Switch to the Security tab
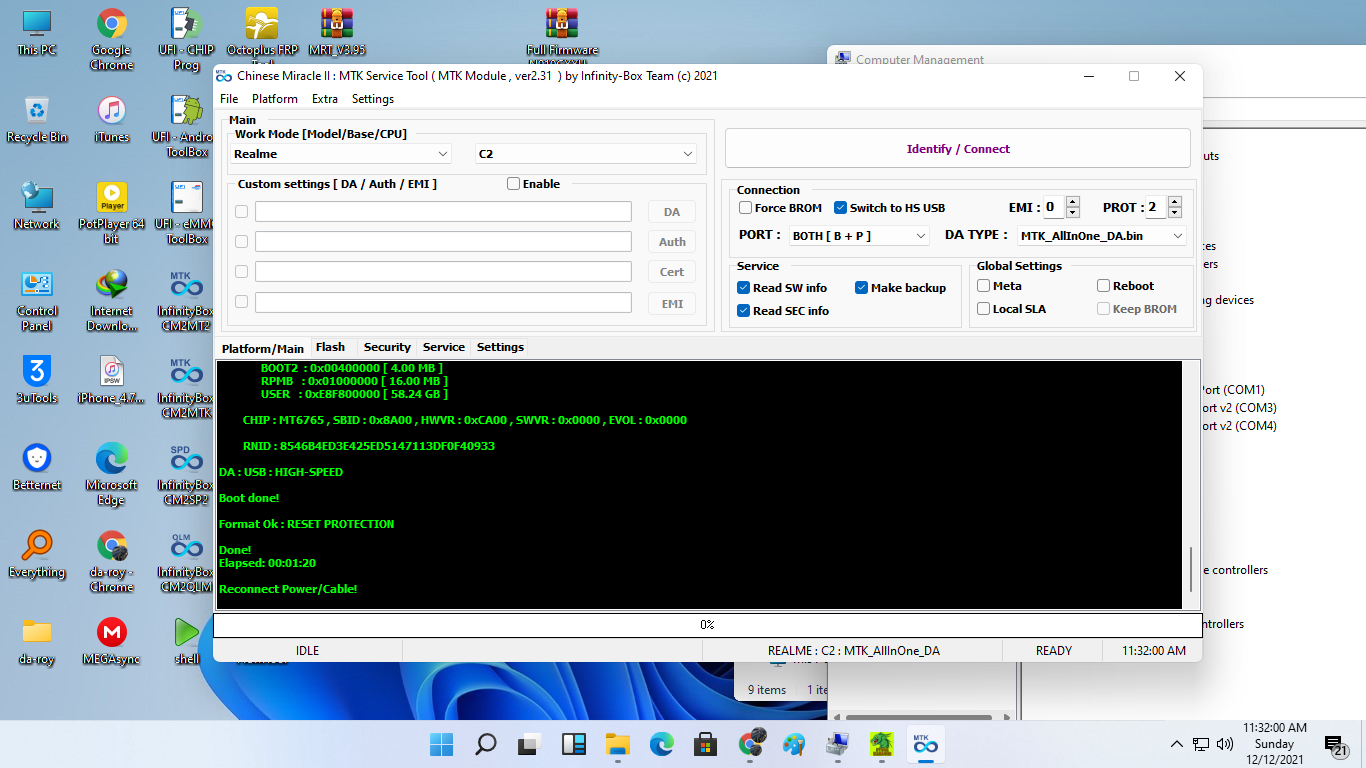Viewport: 1366px width, 768px height. pos(387,347)
